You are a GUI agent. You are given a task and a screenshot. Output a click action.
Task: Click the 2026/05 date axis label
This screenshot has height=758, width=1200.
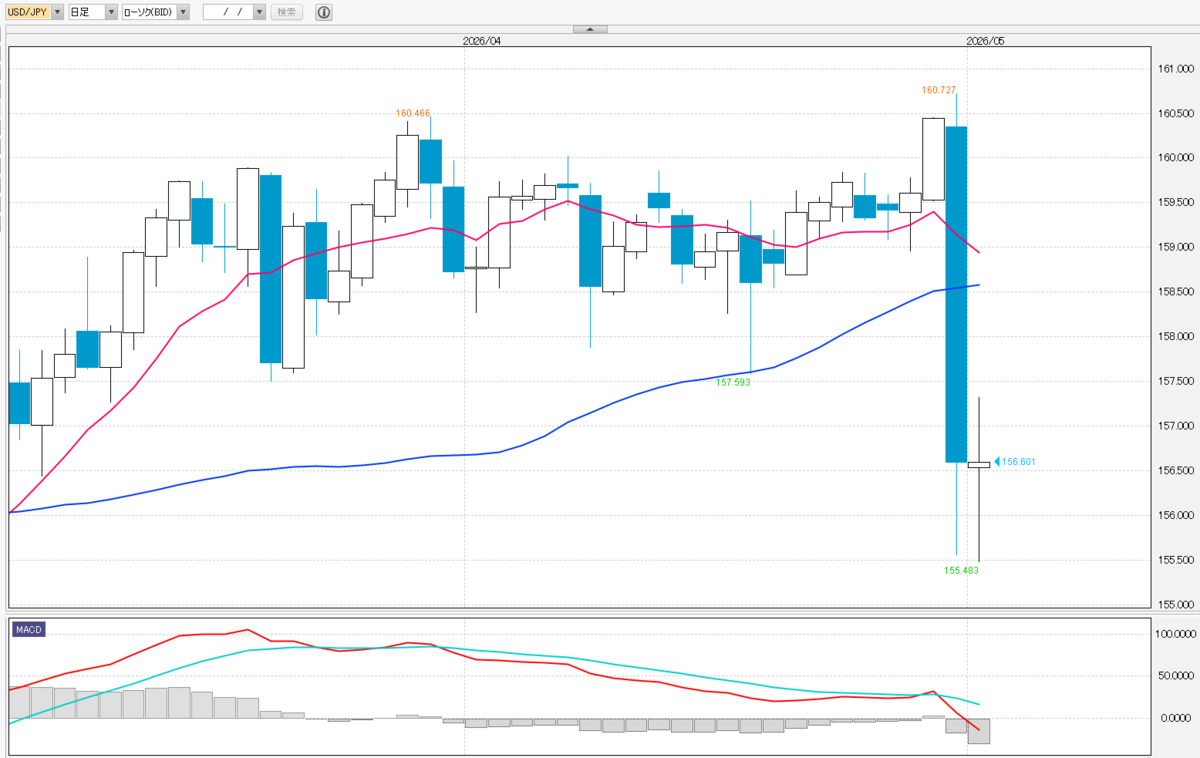point(985,41)
